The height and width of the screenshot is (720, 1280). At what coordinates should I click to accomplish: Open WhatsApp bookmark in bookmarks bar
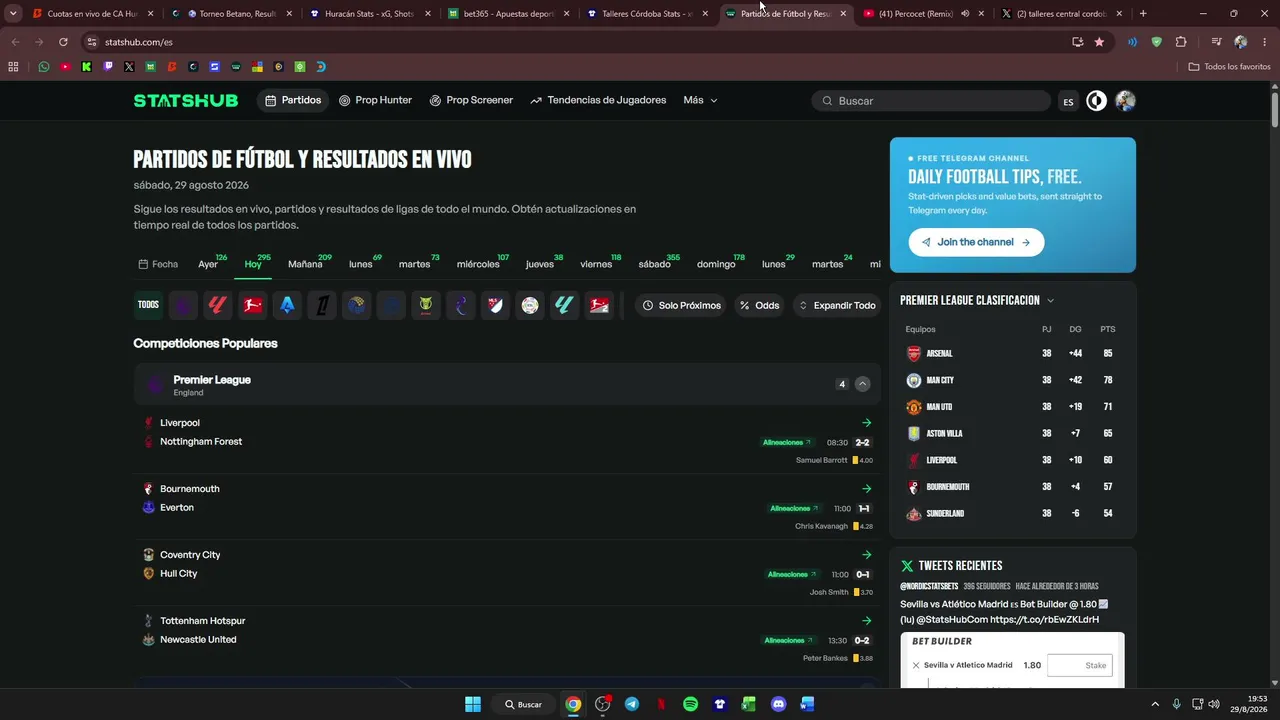[44, 67]
